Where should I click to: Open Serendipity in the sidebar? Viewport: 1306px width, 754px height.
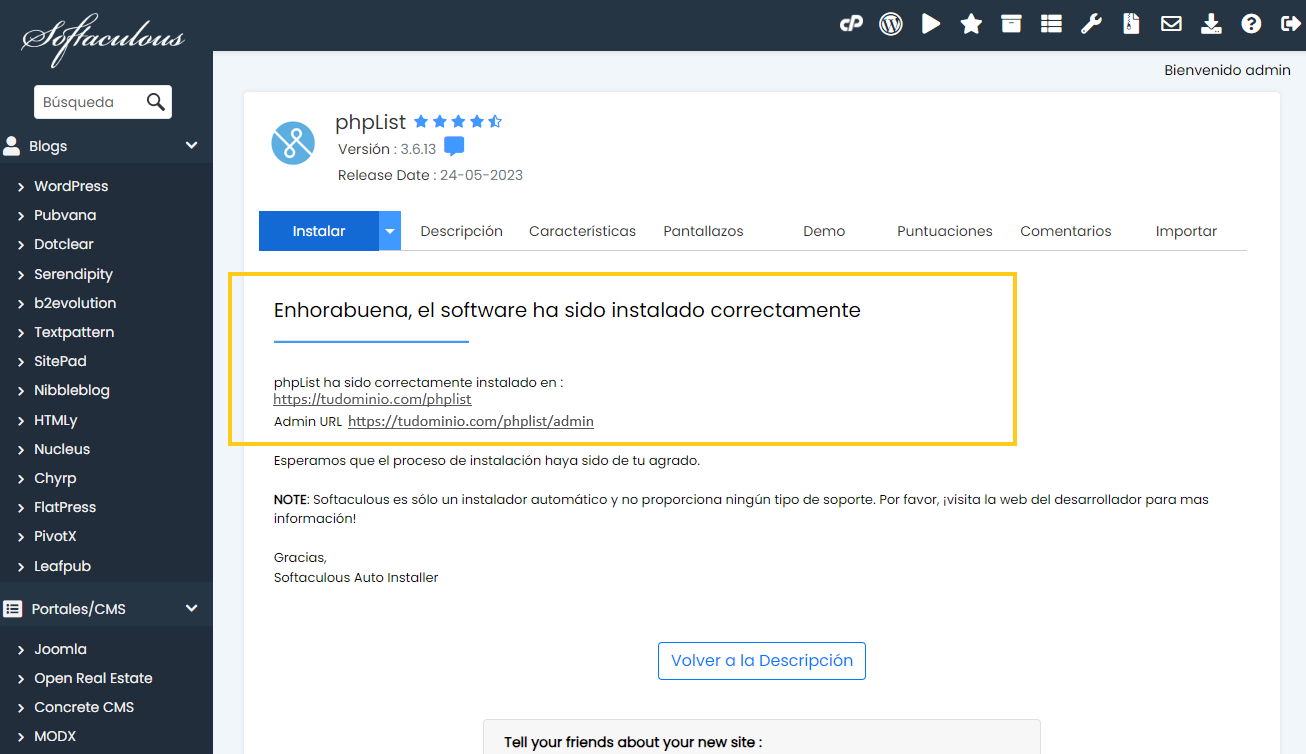coord(73,274)
